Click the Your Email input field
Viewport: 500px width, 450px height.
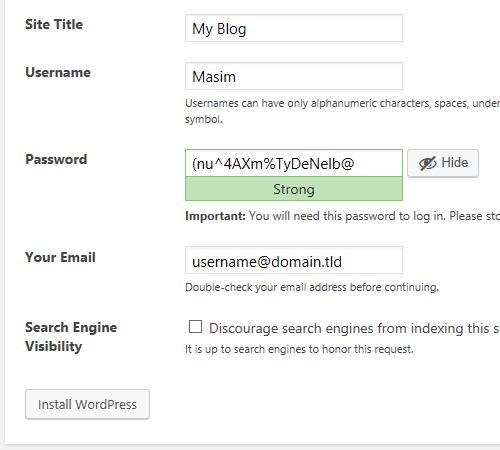coord(294,260)
